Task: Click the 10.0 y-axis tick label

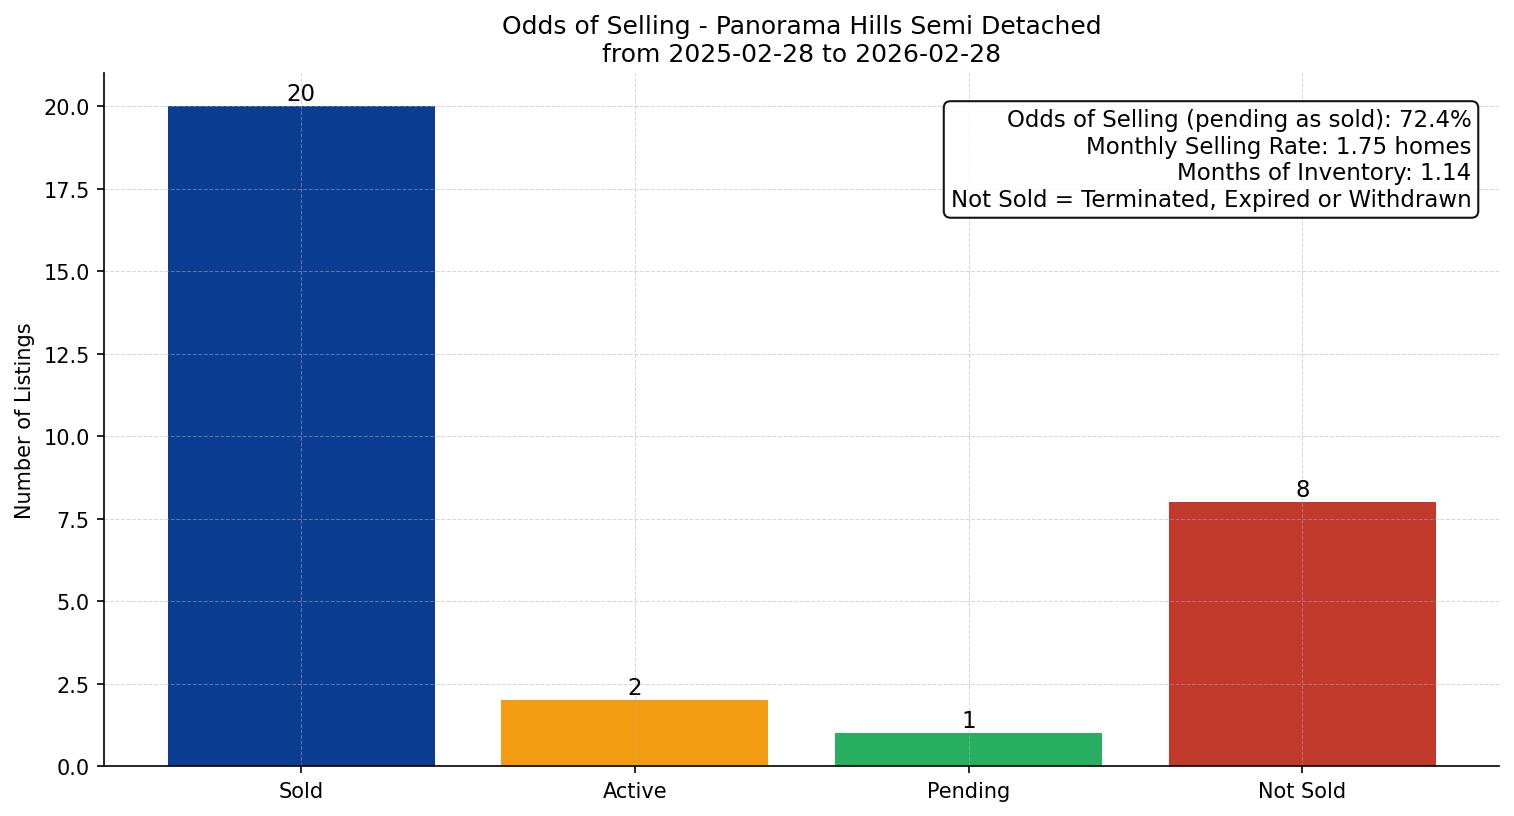Action: coord(67,437)
